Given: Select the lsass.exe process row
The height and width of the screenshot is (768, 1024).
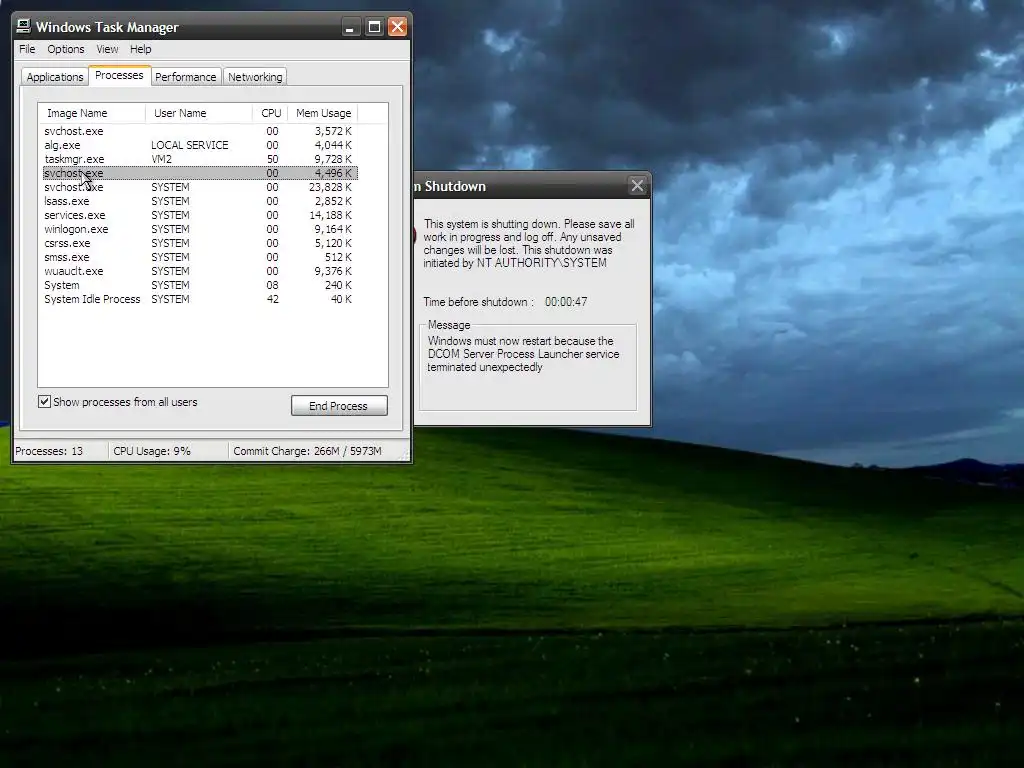Looking at the screenshot, I should [x=200, y=201].
